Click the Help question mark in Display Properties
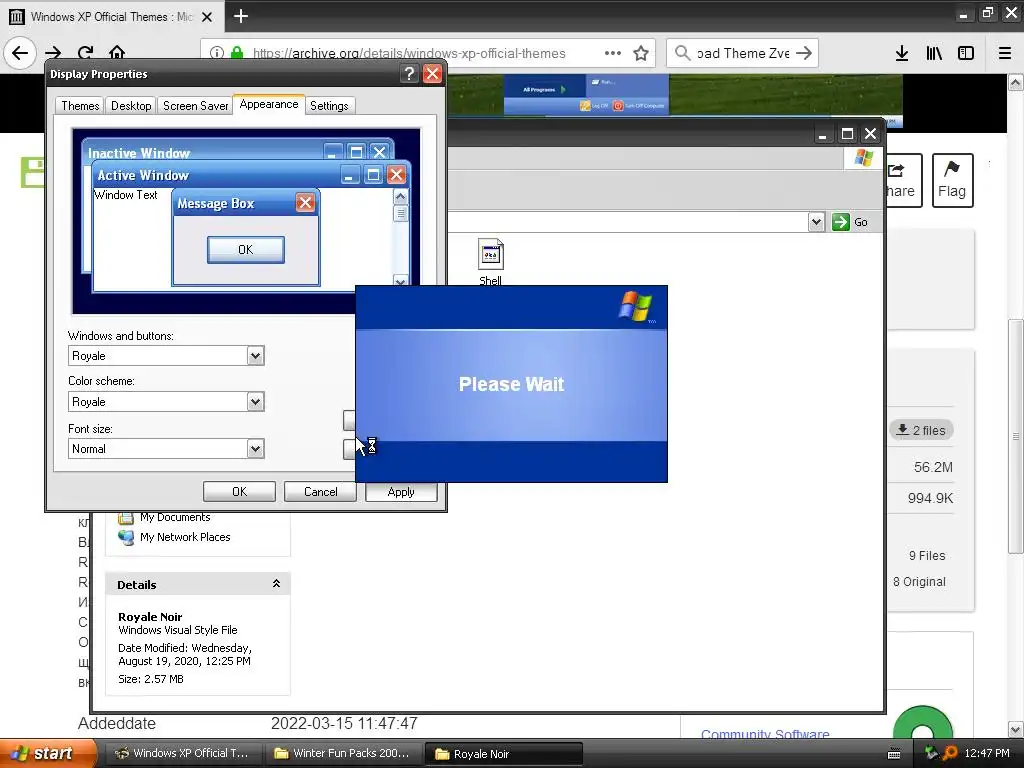The image size is (1024, 768). click(409, 74)
